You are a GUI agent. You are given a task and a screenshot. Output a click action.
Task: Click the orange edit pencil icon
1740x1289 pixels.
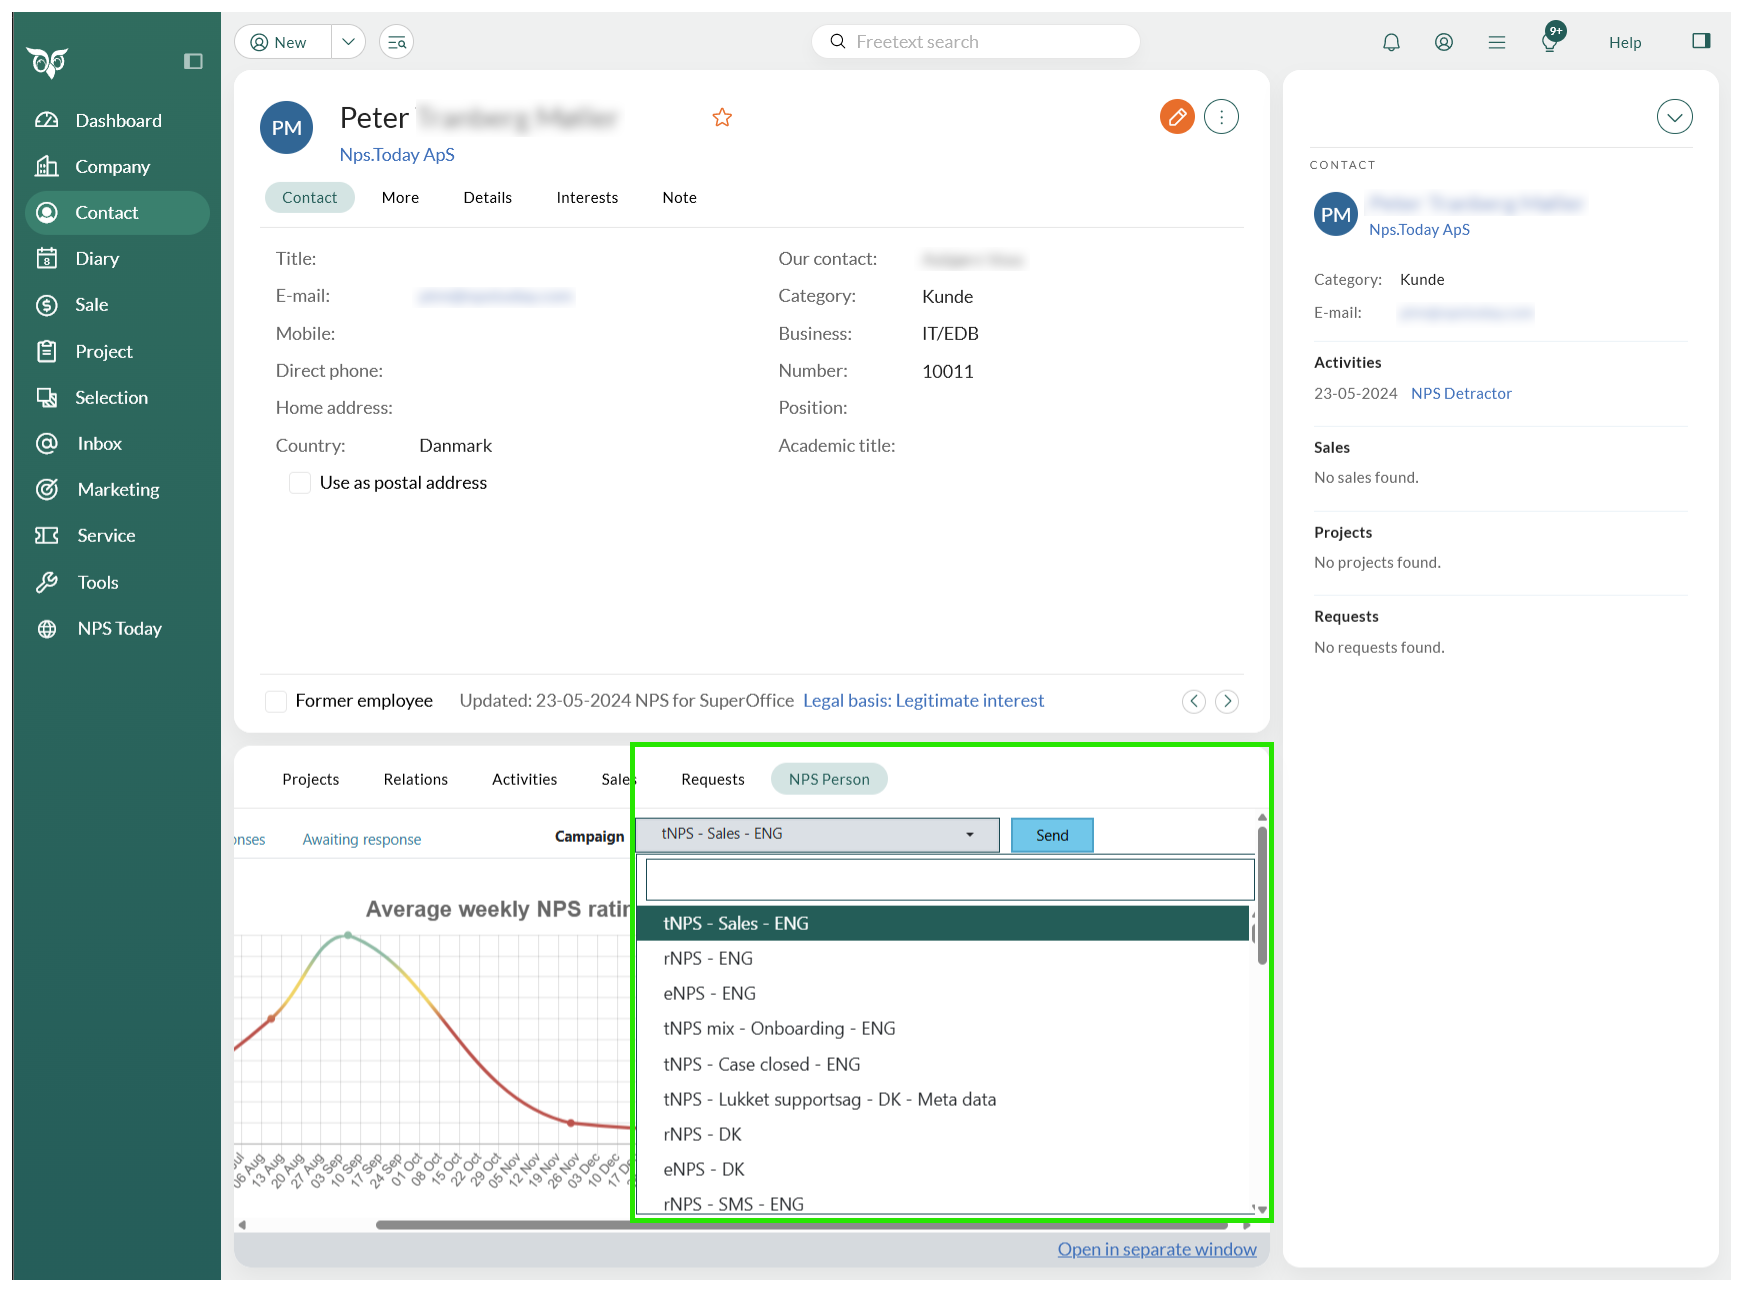pos(1177,117)
